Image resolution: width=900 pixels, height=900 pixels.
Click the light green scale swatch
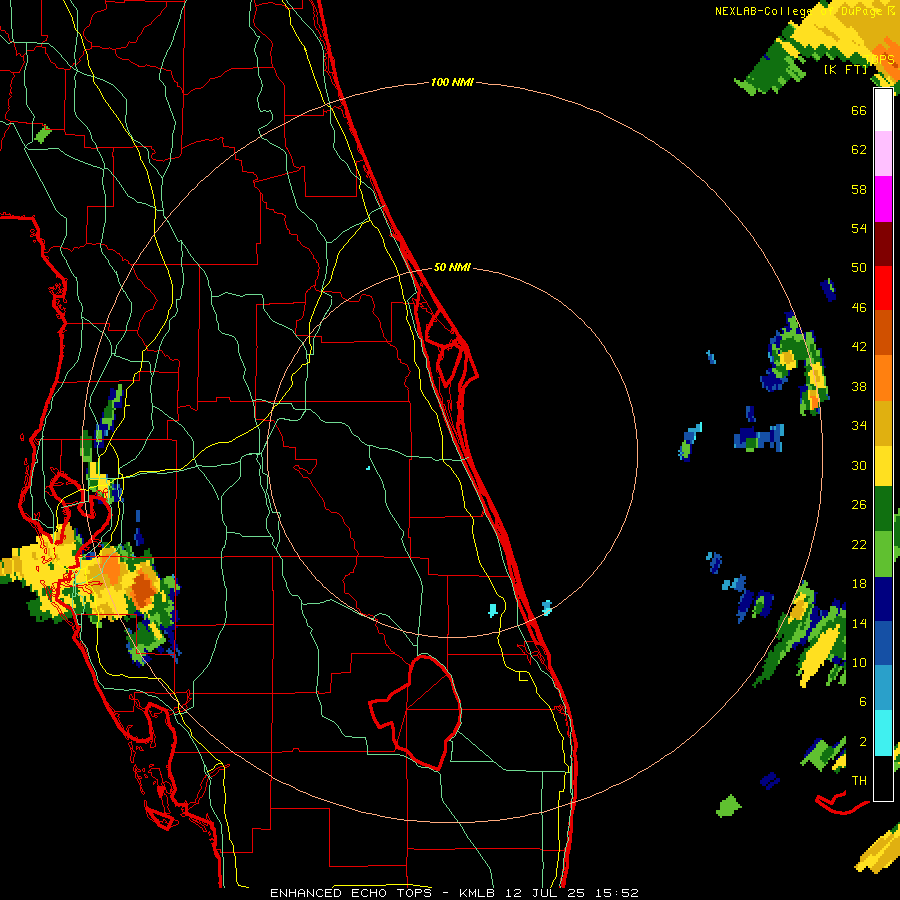pyautogui.click(x=883, y=554)
